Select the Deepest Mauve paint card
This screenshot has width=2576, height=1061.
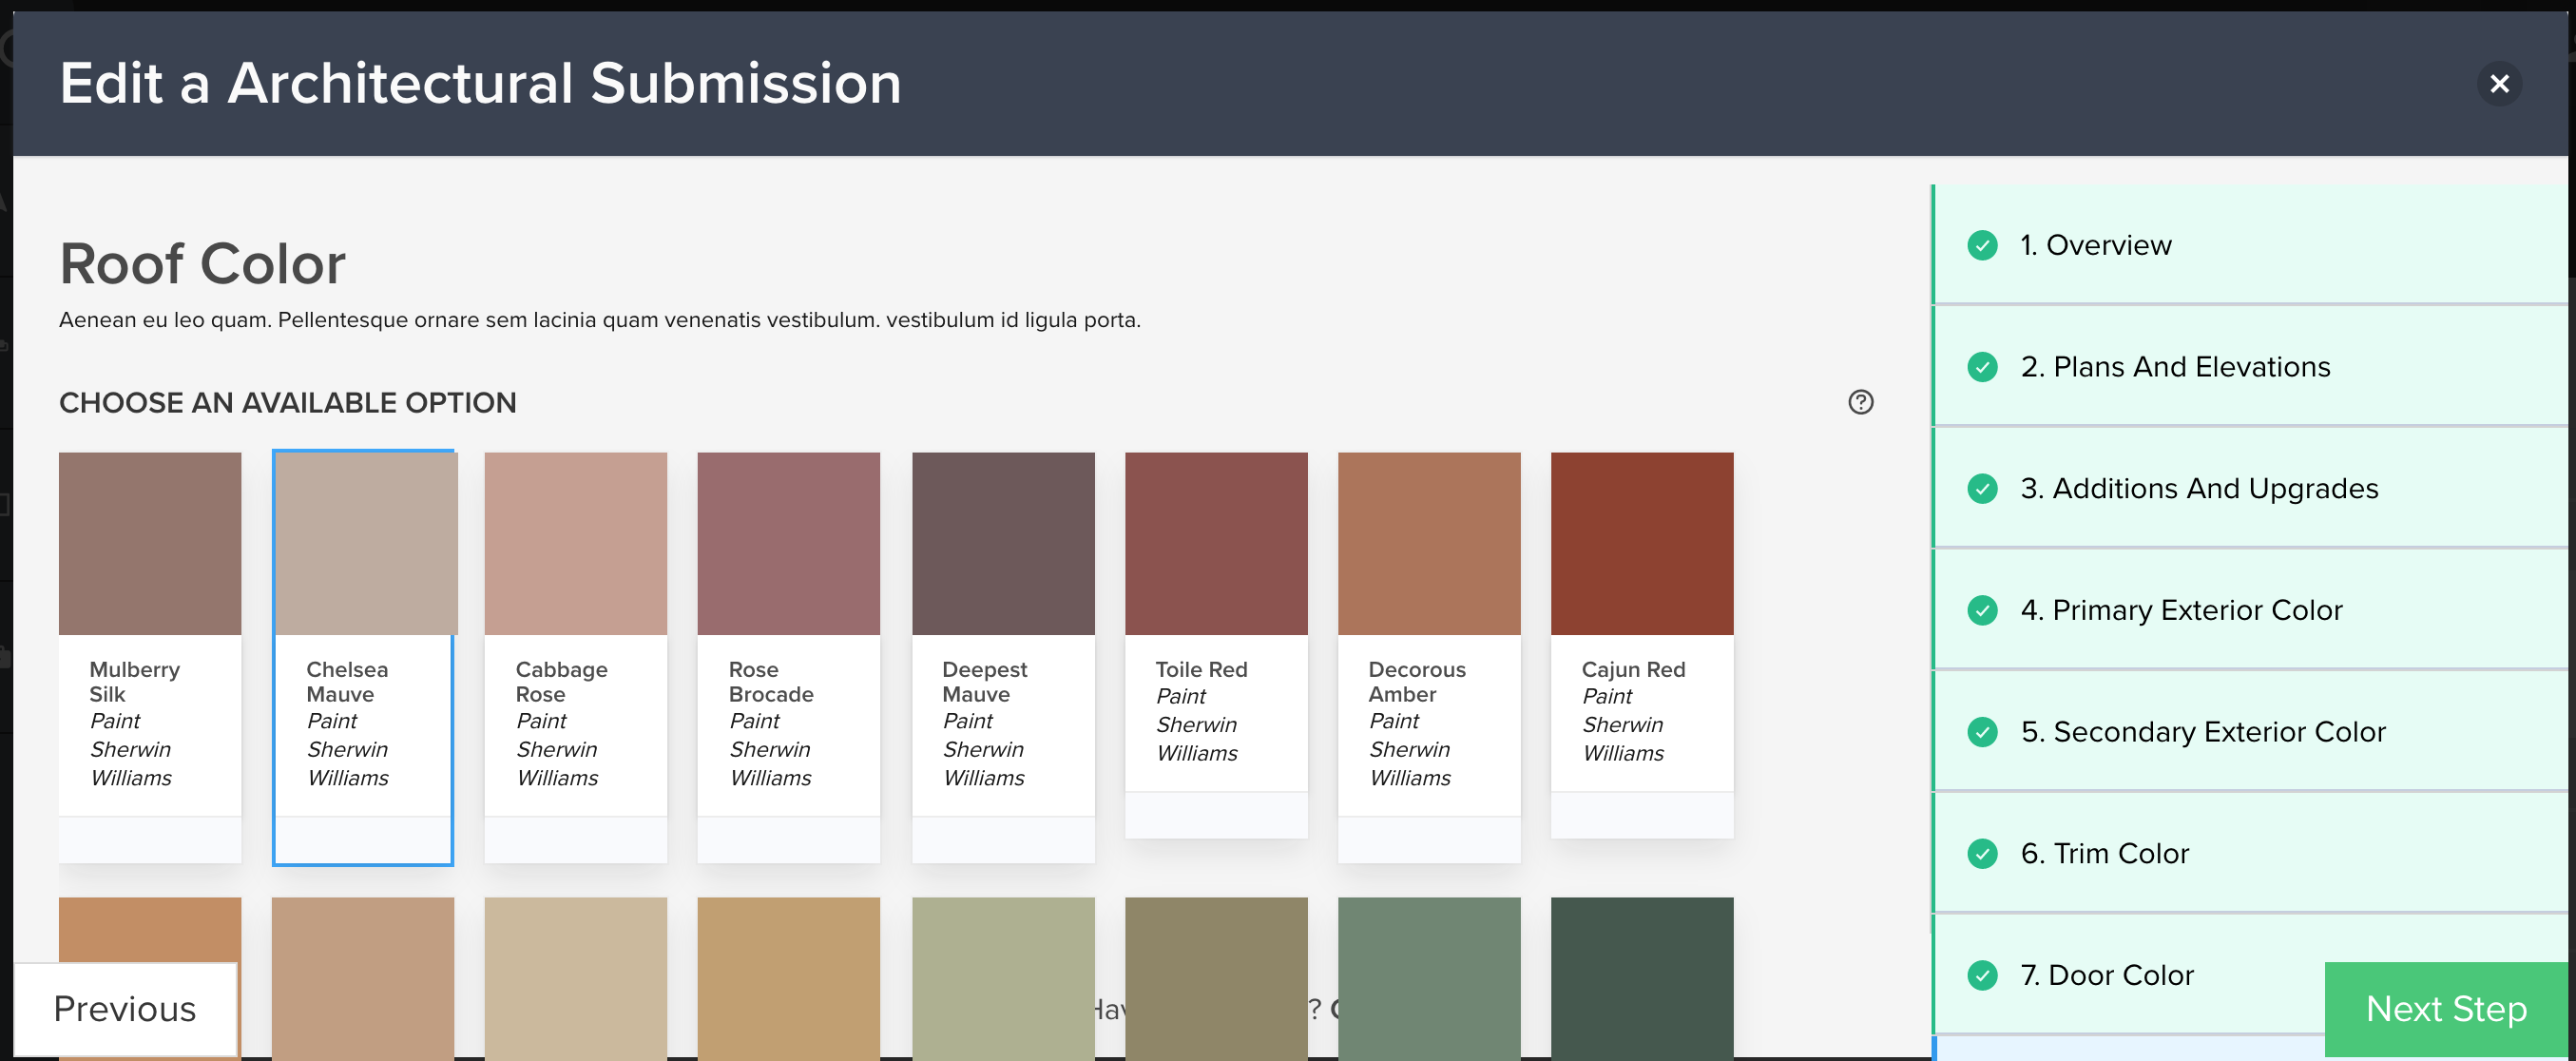[x=1002, y=544]
